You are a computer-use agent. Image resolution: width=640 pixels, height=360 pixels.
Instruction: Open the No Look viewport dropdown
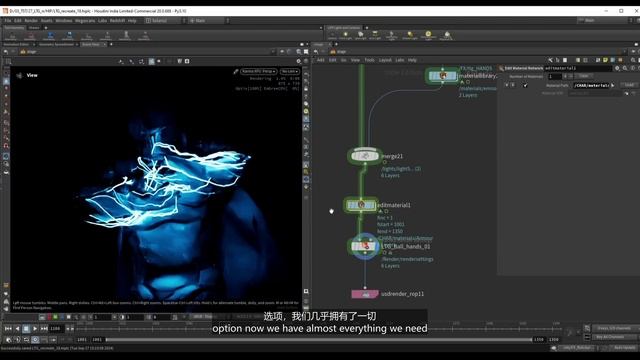tap(289, 71)
